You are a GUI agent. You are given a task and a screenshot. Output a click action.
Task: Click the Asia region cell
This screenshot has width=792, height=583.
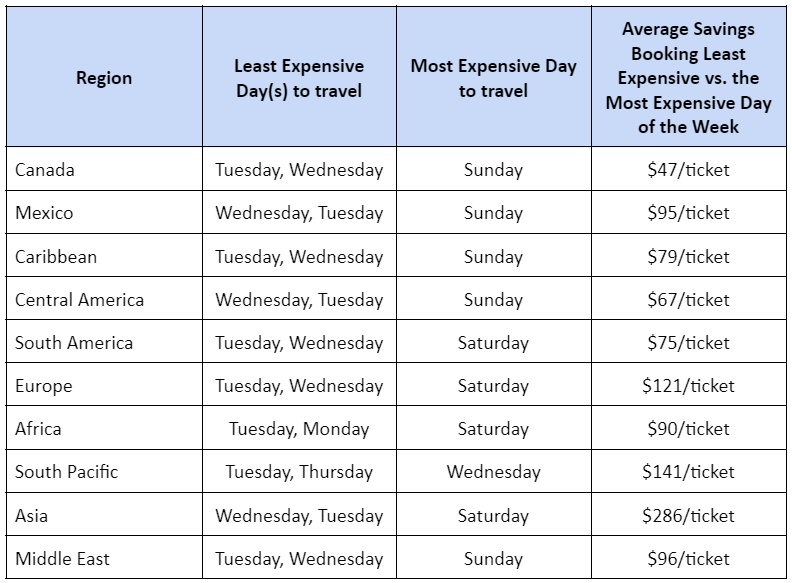pos(32,516)
